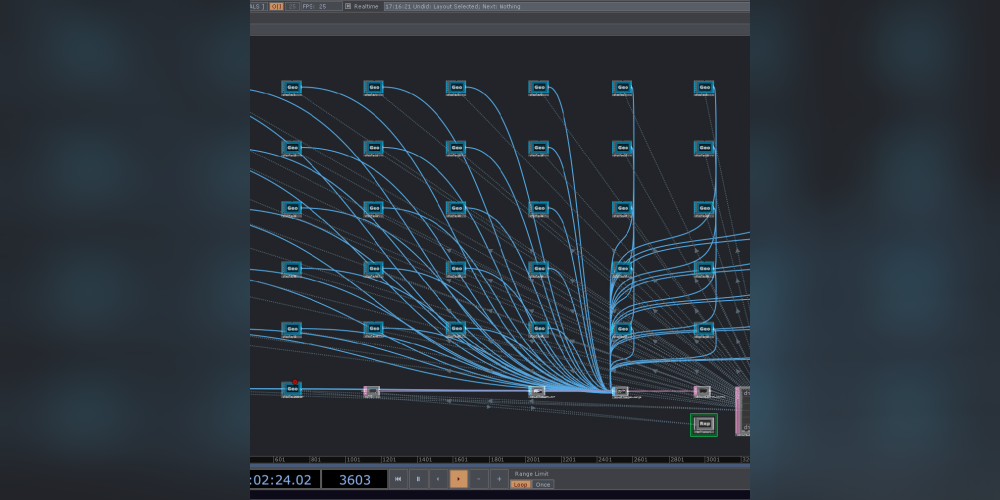
Task: Click timeline marker 601
Action: [279, 460]
